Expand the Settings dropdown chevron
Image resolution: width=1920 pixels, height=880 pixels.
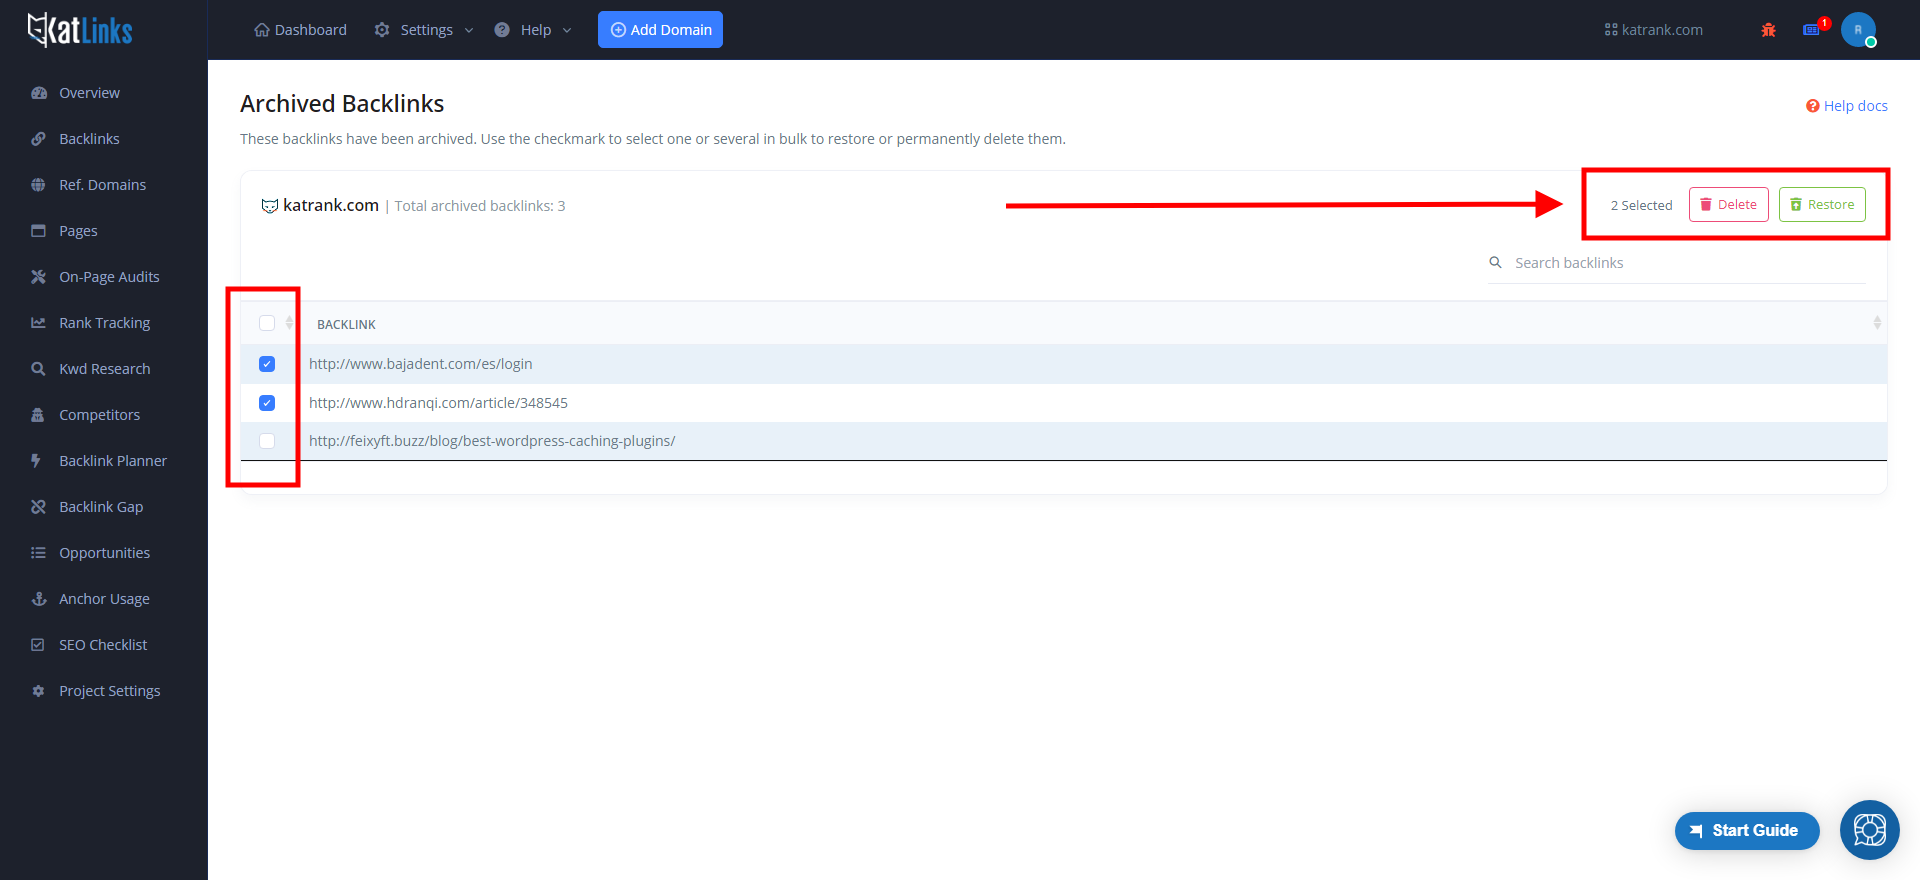469,30
